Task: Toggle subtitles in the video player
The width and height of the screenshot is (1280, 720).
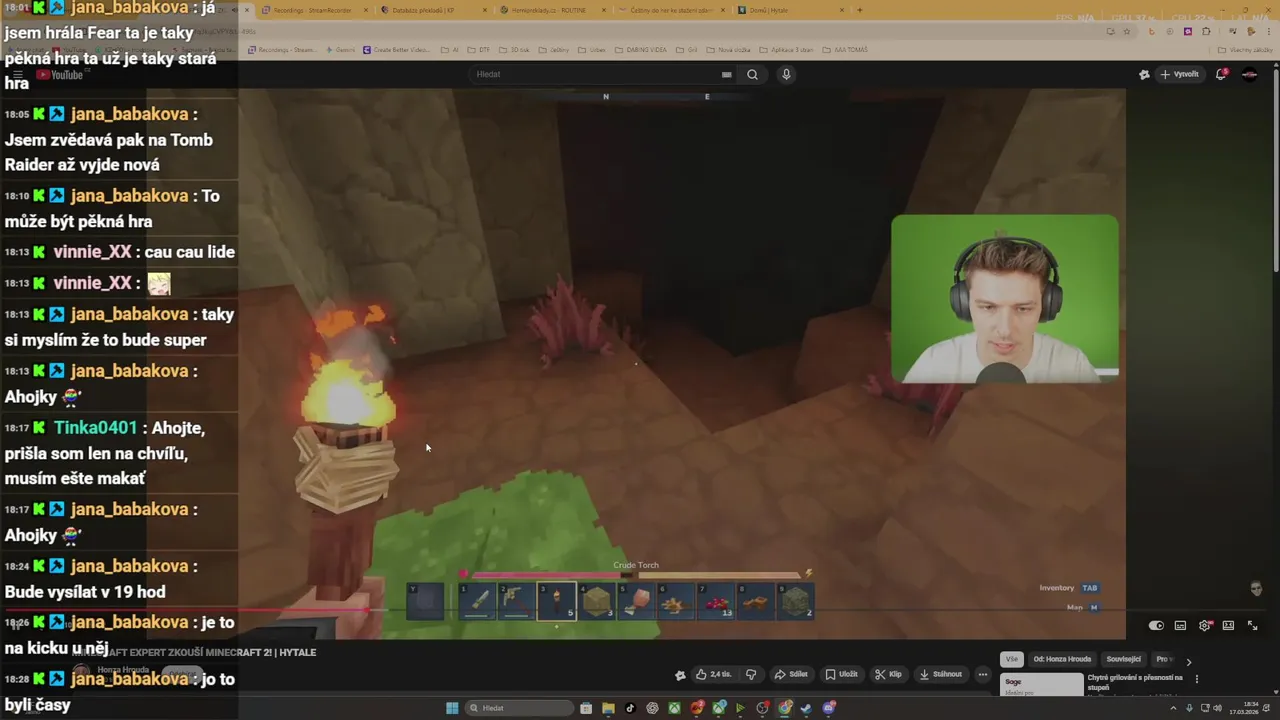Action: point(1180,625)
